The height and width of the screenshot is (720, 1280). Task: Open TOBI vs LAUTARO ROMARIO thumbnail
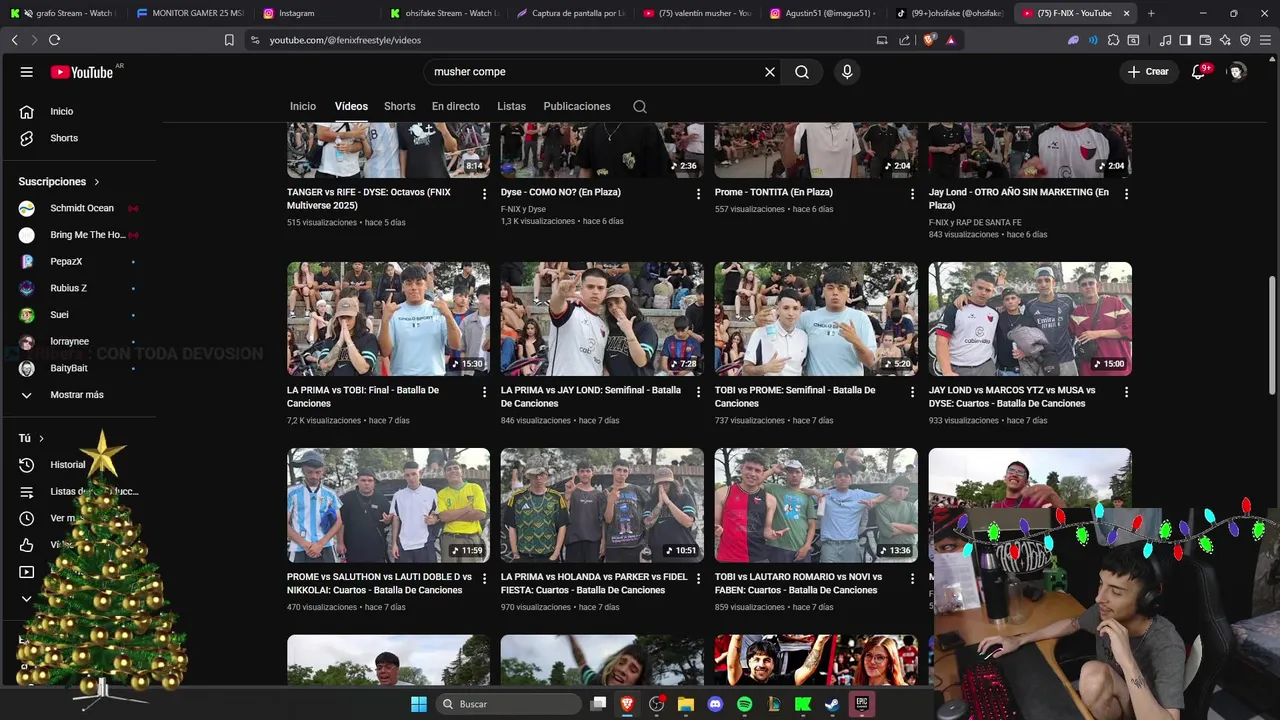(x=816, y=505)
